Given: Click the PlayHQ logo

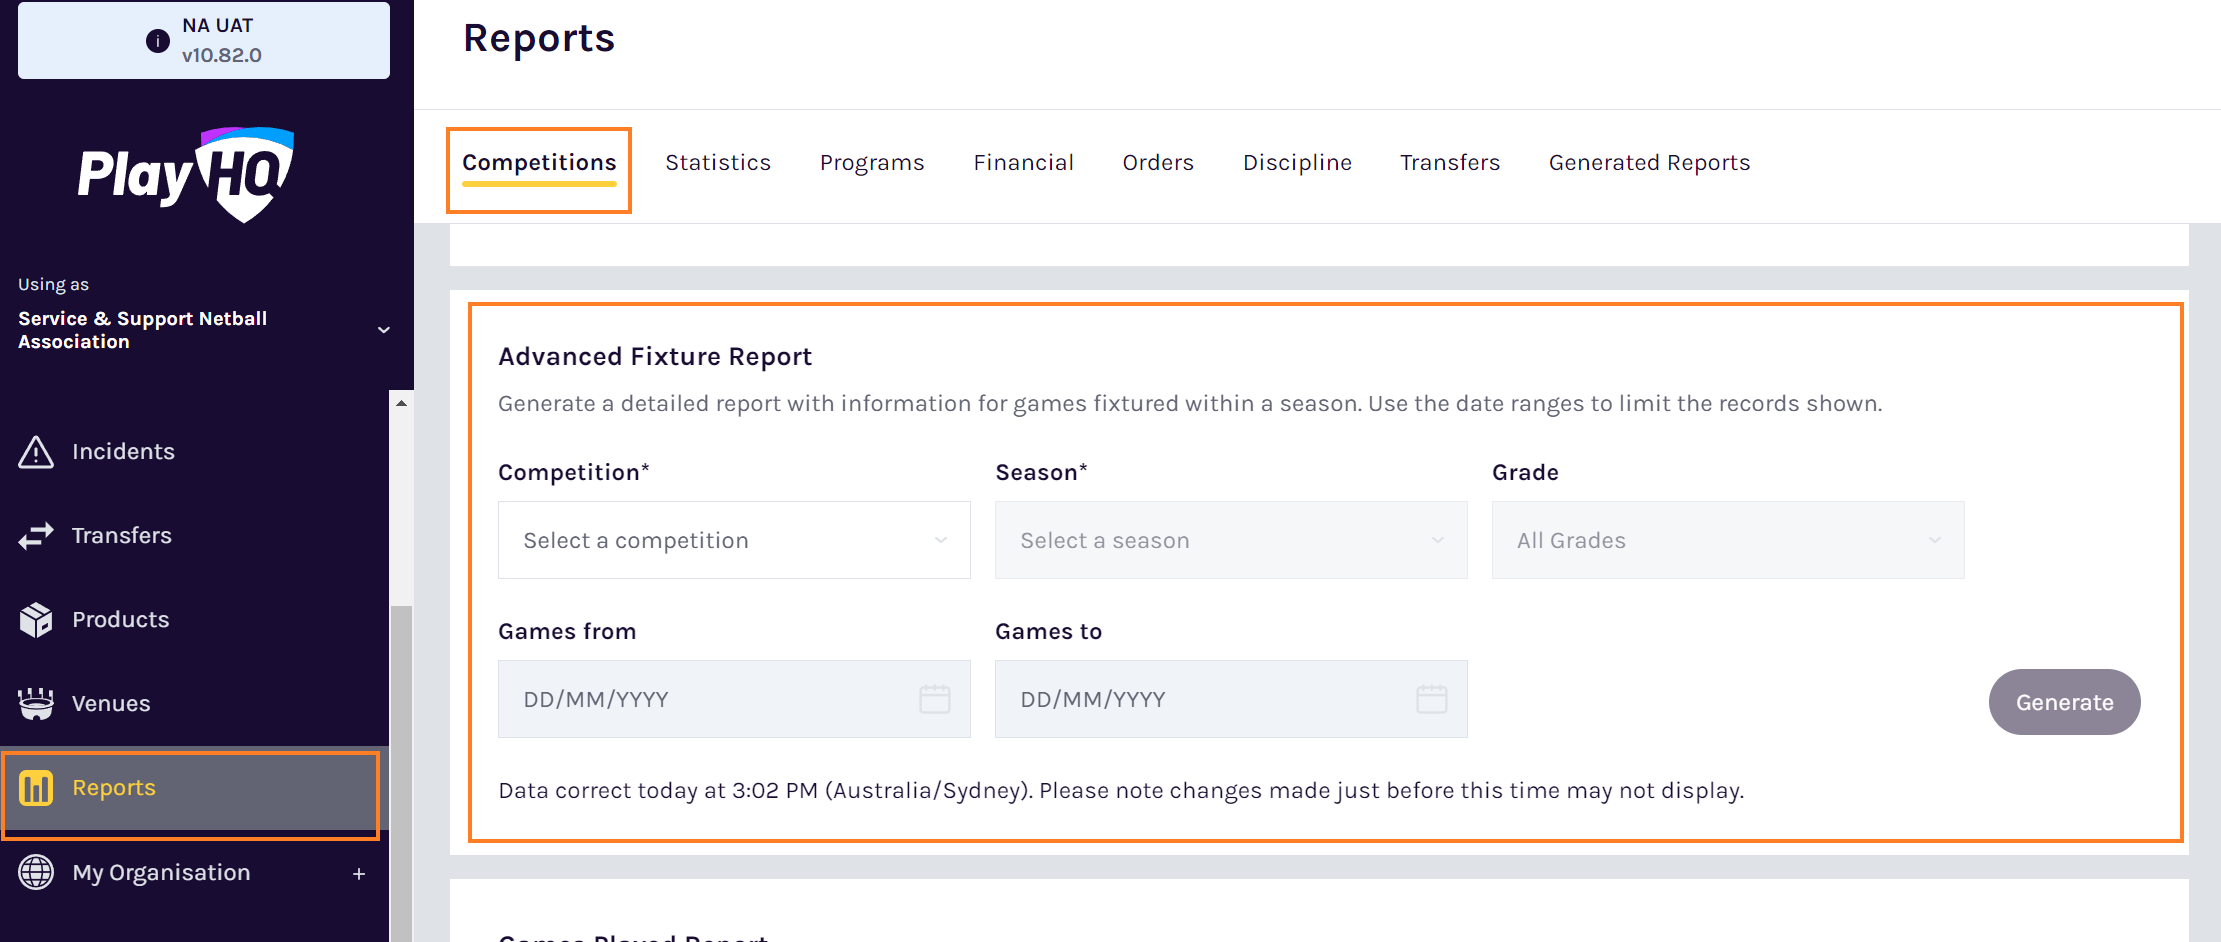Looking at the screenshot, I should (186, 174).
